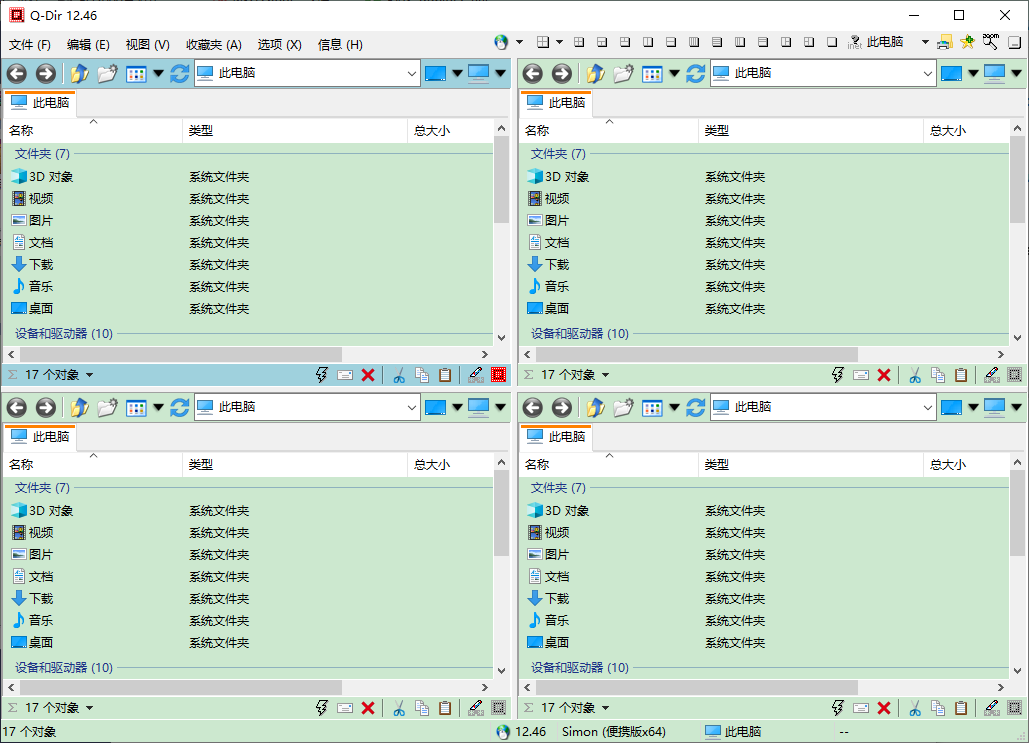Expand the view mode dropdown arrow in the top-right pane
This screenshot has width=1029, height=743.
point(674,73)
